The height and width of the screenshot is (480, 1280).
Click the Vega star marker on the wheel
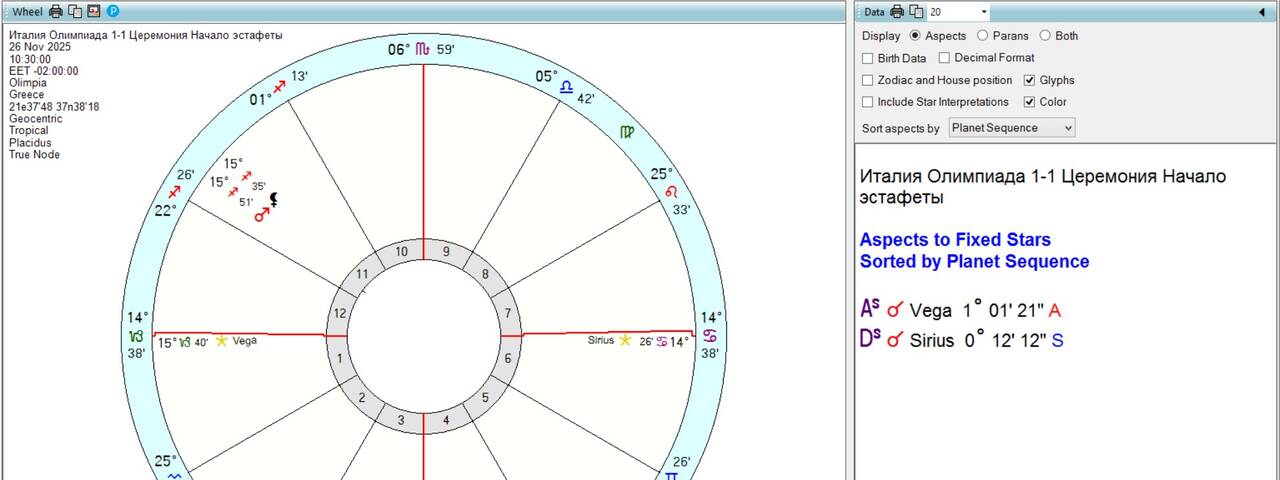[222, 341]
